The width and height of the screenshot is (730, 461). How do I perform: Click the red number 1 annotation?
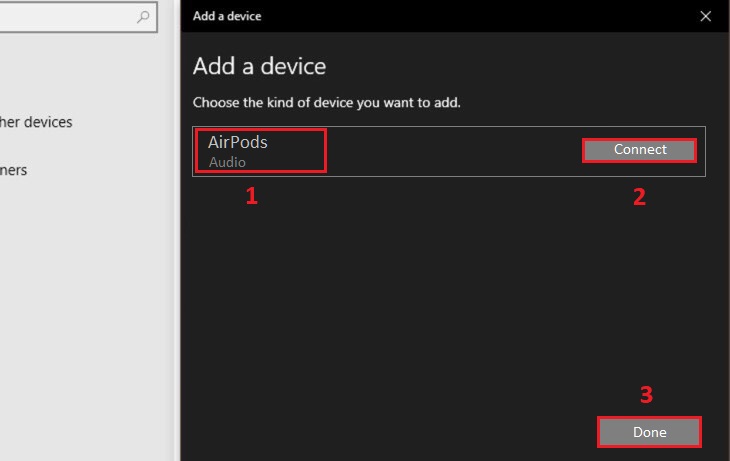252,197
